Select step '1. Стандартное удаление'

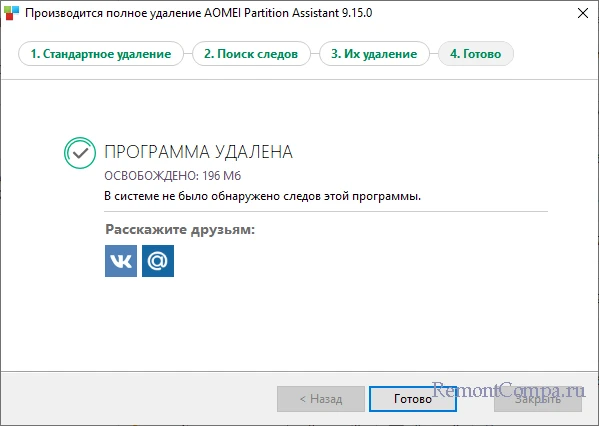click(x=101, y=54)
